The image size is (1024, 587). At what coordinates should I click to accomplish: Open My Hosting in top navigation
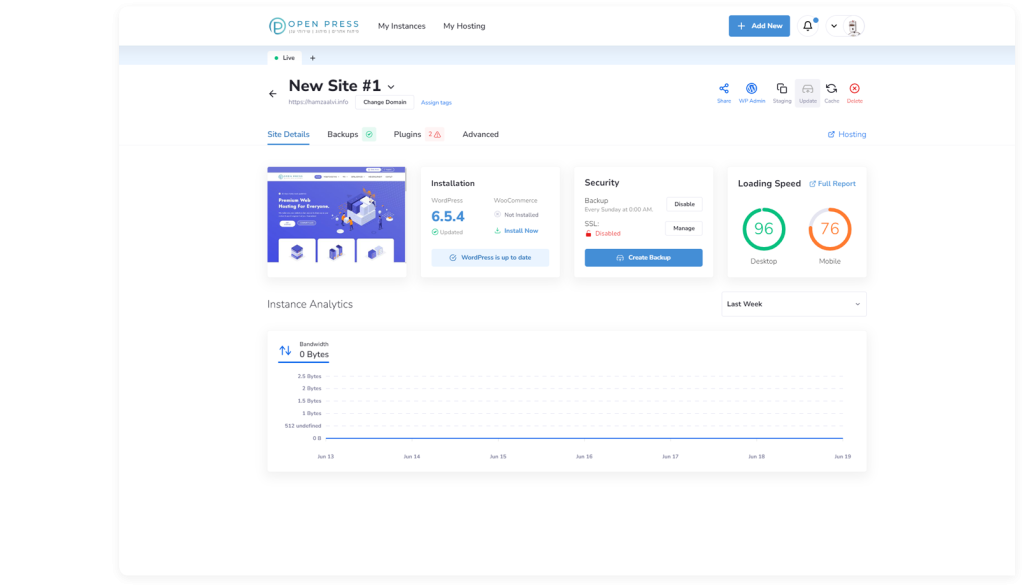[464, 26]
